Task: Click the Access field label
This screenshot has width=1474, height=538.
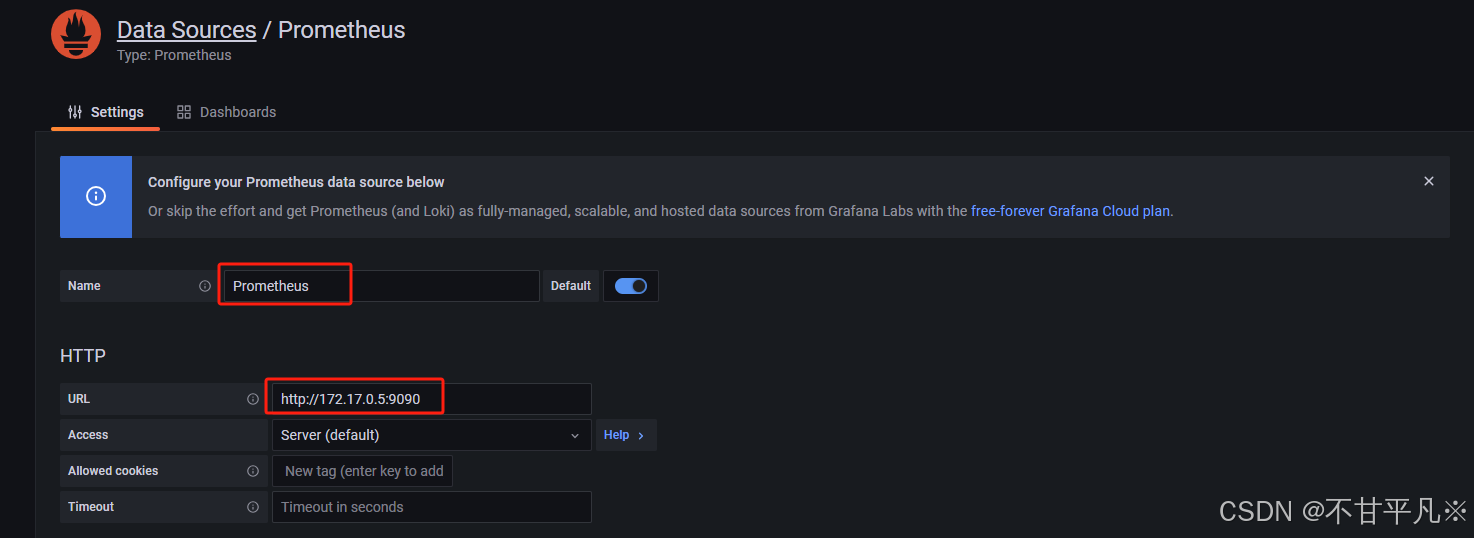Action: [x=88, y=435]
